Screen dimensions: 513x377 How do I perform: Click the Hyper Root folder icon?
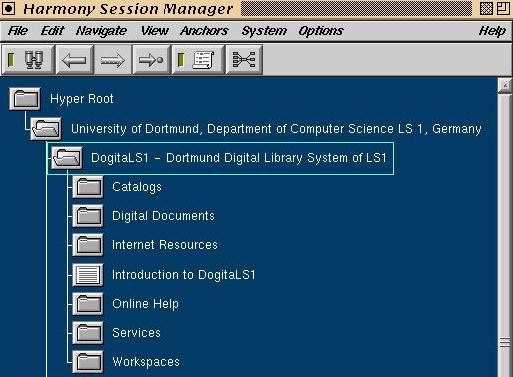(x=25, y=99)
